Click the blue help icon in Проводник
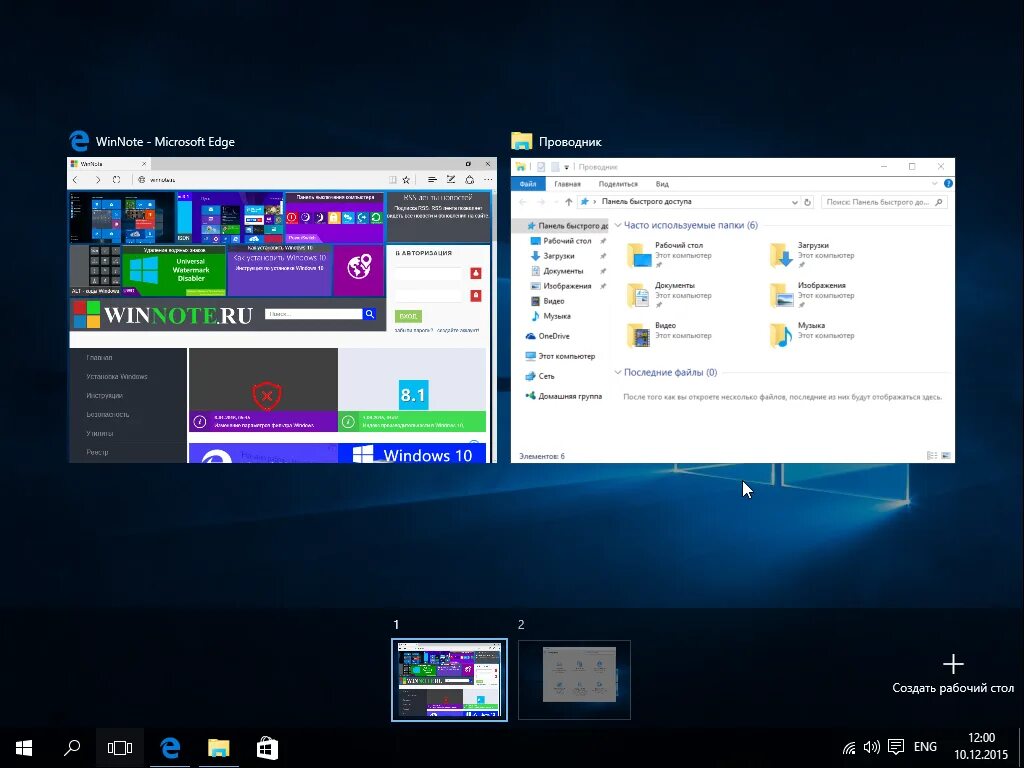Viewport: 1024px width, 768px height. click(x=948, y=184)
